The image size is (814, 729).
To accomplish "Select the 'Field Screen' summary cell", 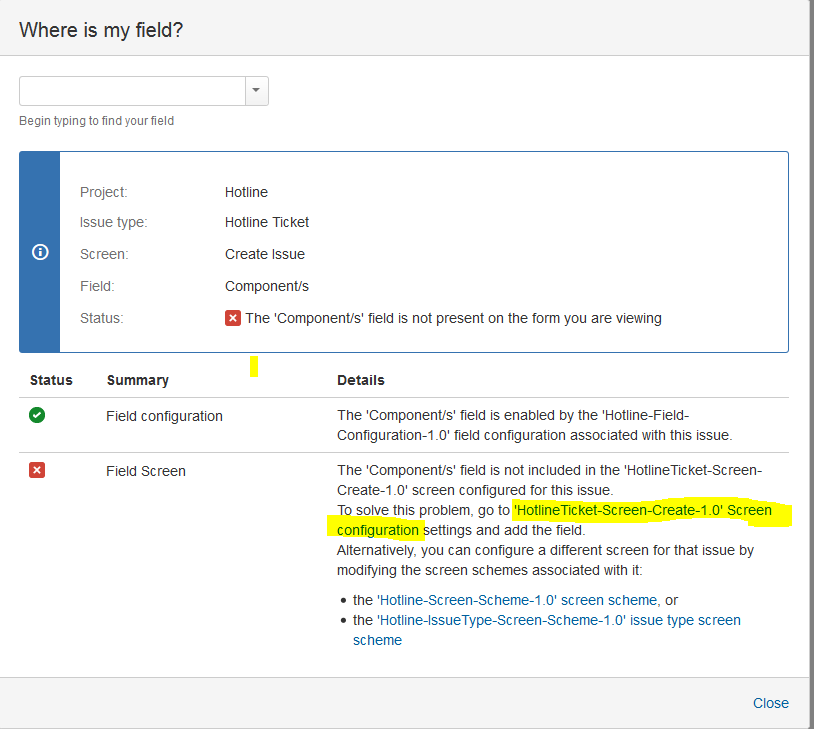I will pyautogui.click(x=146, y=471).
